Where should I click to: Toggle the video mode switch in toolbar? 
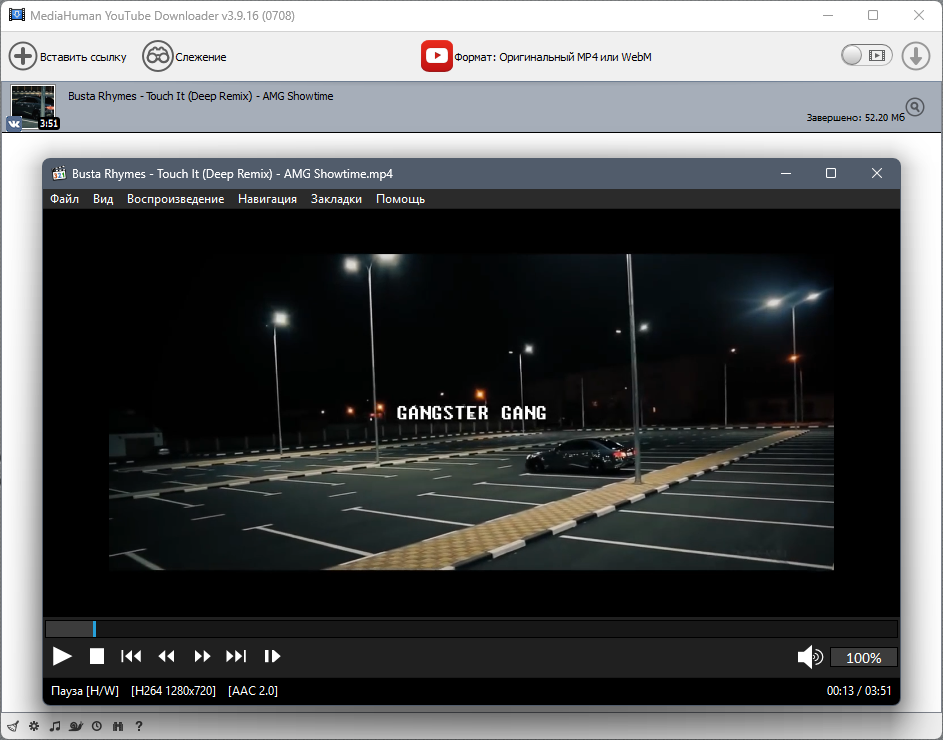coord(867,56)
